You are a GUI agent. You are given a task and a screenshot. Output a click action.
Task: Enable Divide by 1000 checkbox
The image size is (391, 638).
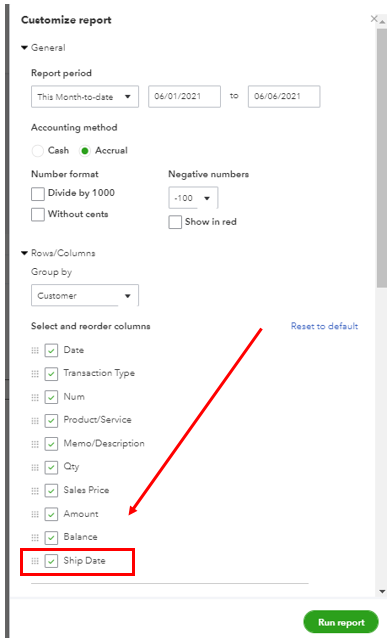(x=38, y=194)
